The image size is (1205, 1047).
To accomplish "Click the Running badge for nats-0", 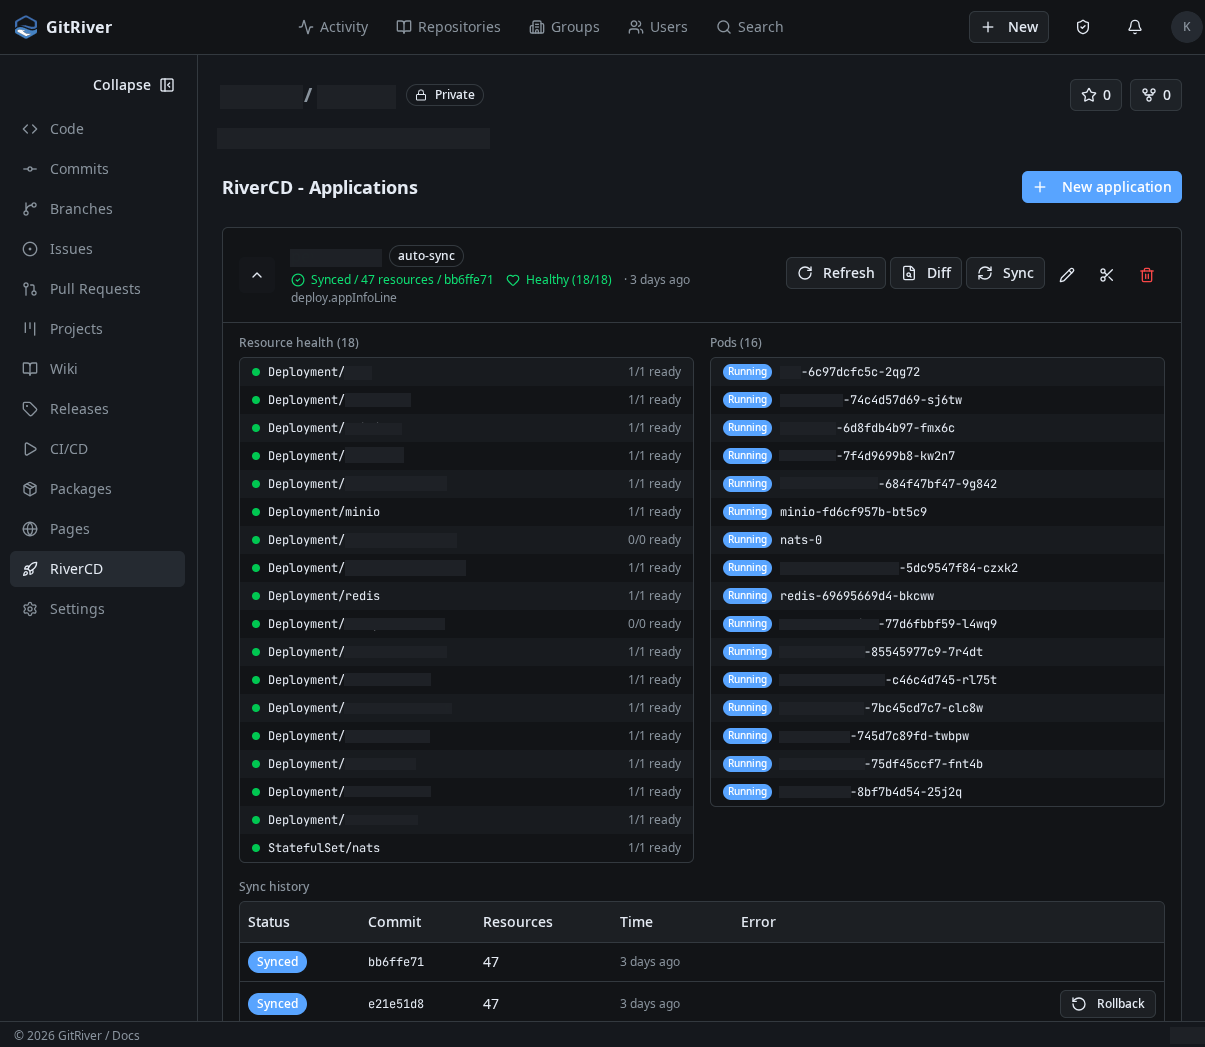I will [747, 540].
